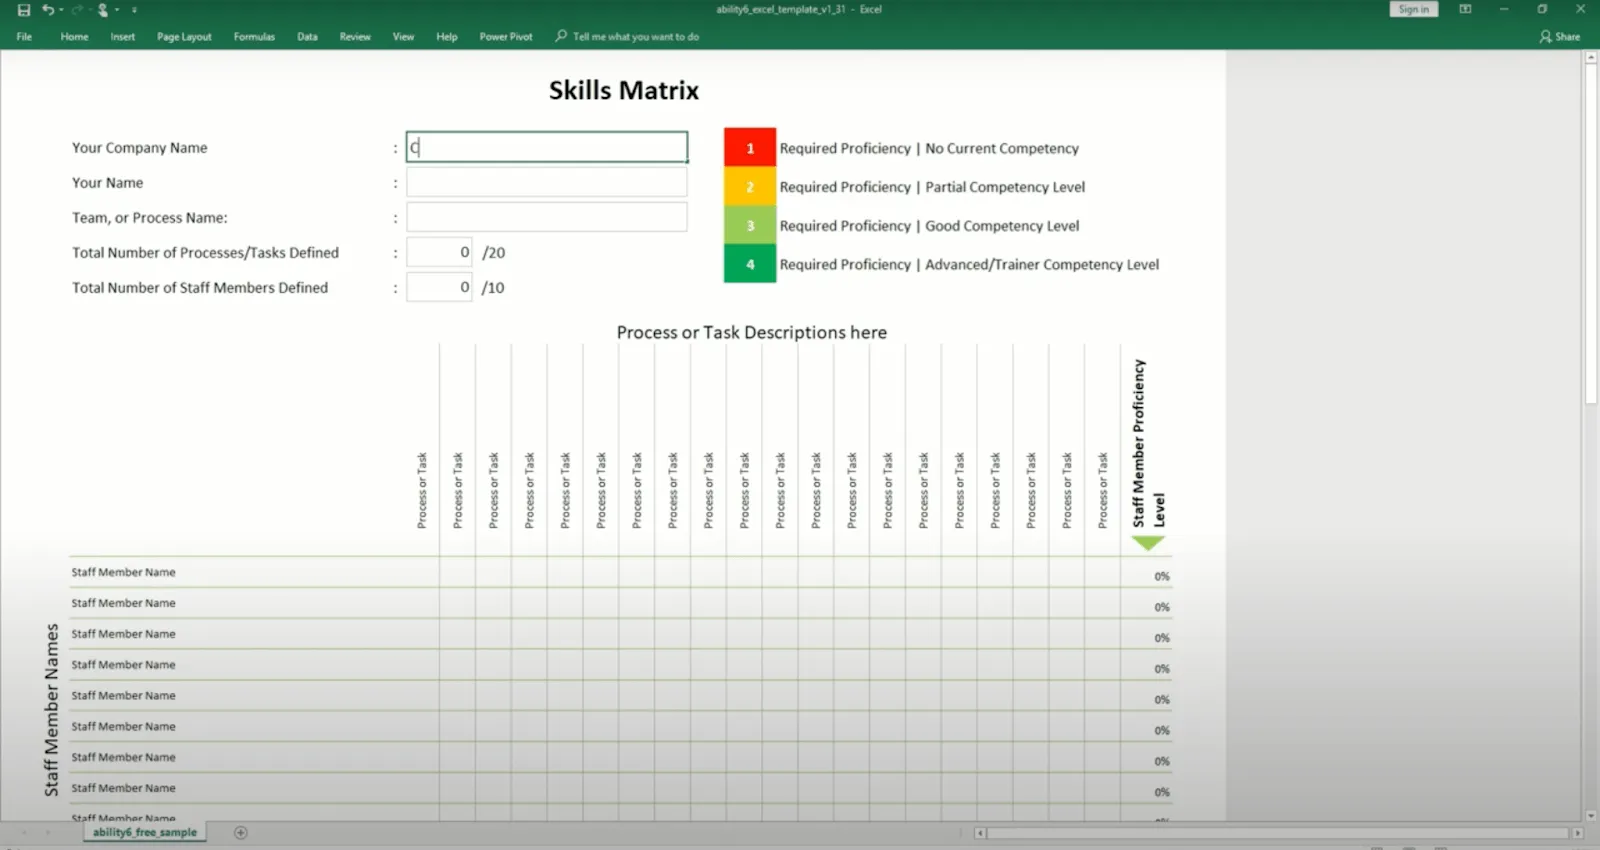The width and height of the screenshot is (1600, 850).
Task: Click the Sign in button
Action: [x=1413, y=9]
